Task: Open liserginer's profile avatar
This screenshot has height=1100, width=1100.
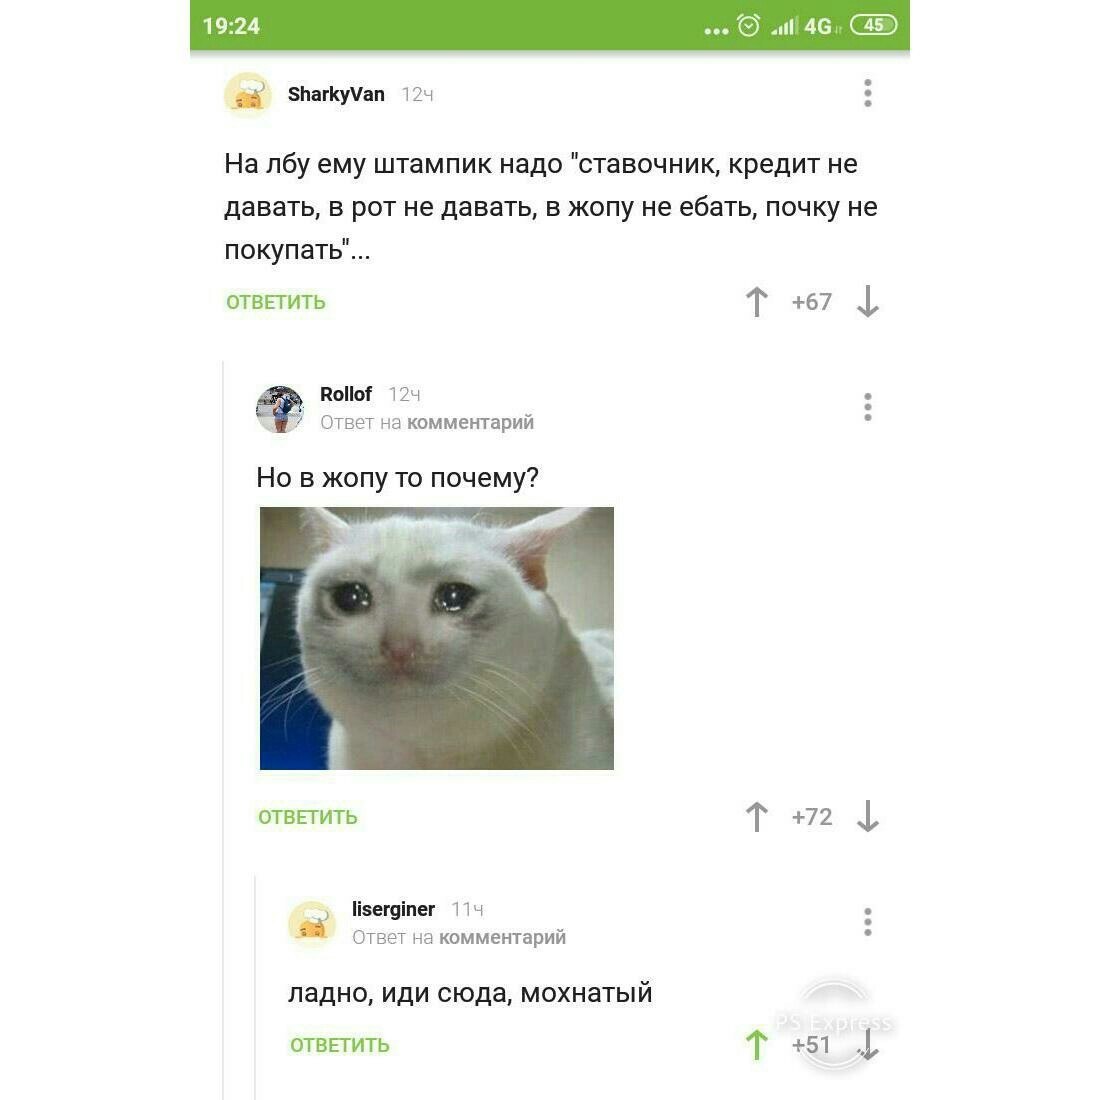Action: [312, 924]
